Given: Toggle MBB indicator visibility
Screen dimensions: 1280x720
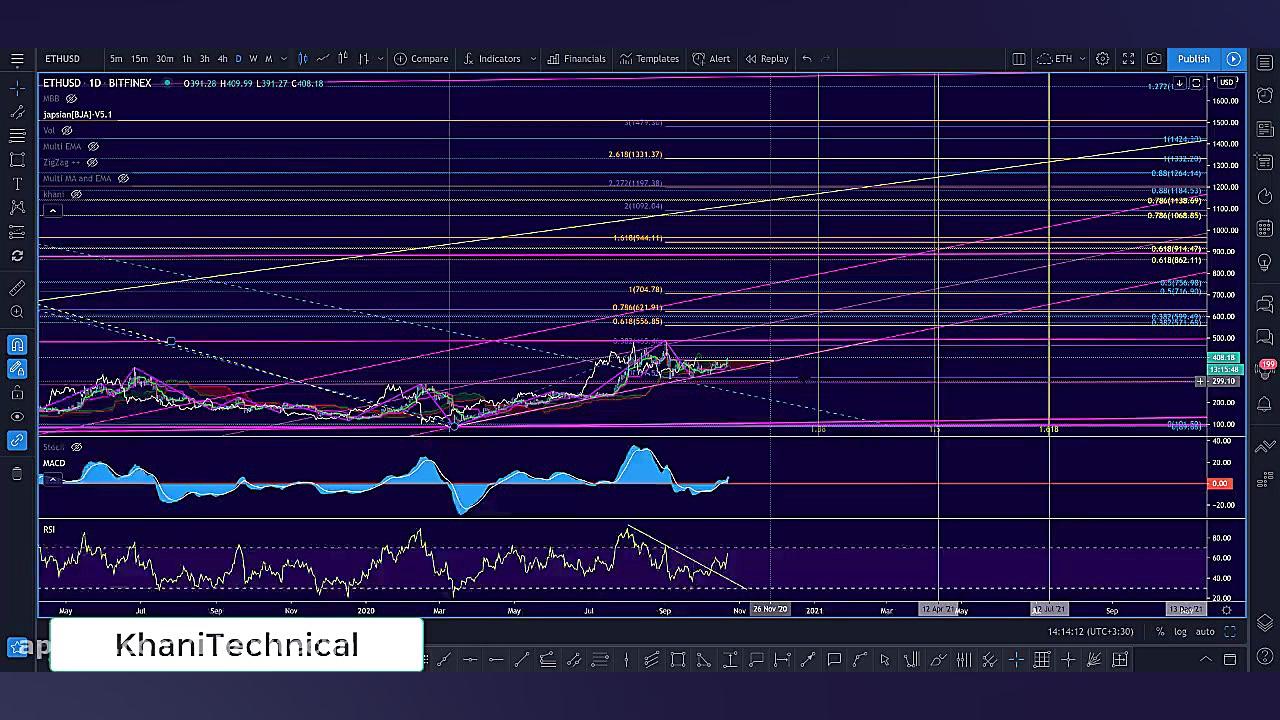Looking at the screenshot, I should coord(71,99).
